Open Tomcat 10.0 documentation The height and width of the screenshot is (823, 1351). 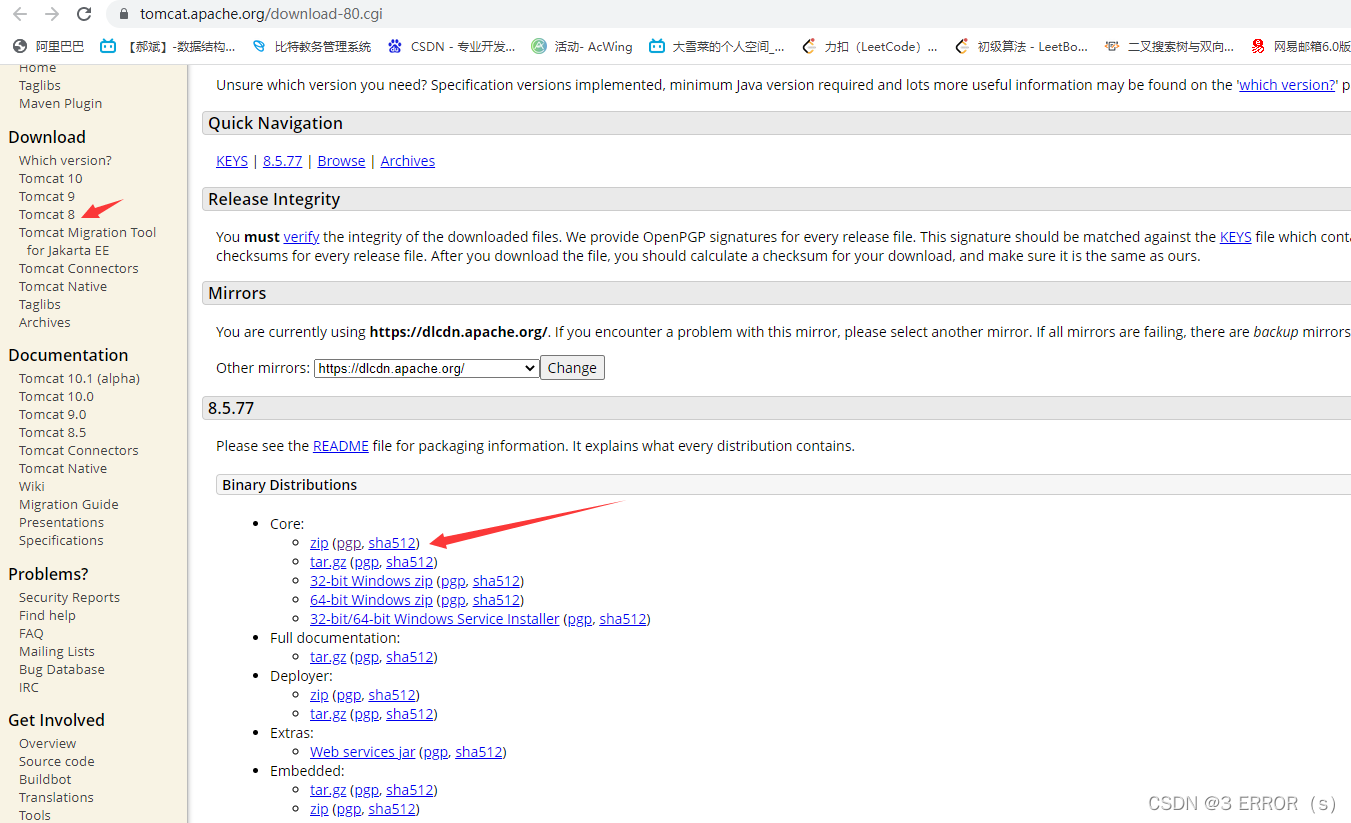click(56, 396)
